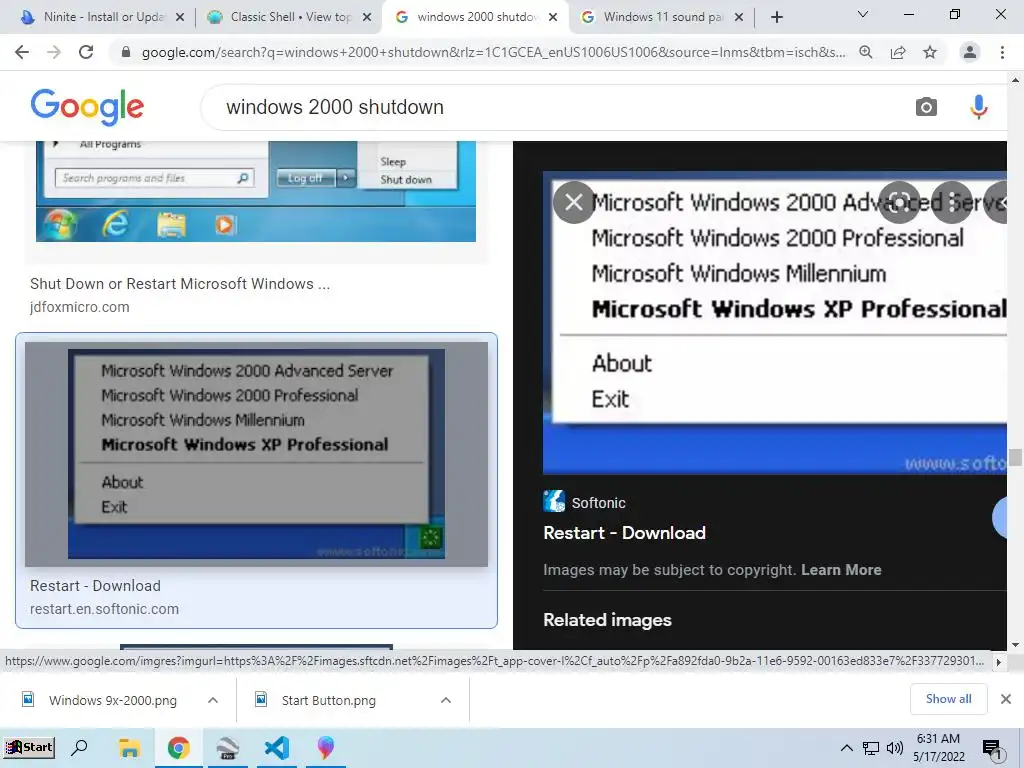The height and width of the screenshot is (768, 1024).
Task: Open downloaded Windows 9x-2000.png
Action: click(x=112, y=700)
